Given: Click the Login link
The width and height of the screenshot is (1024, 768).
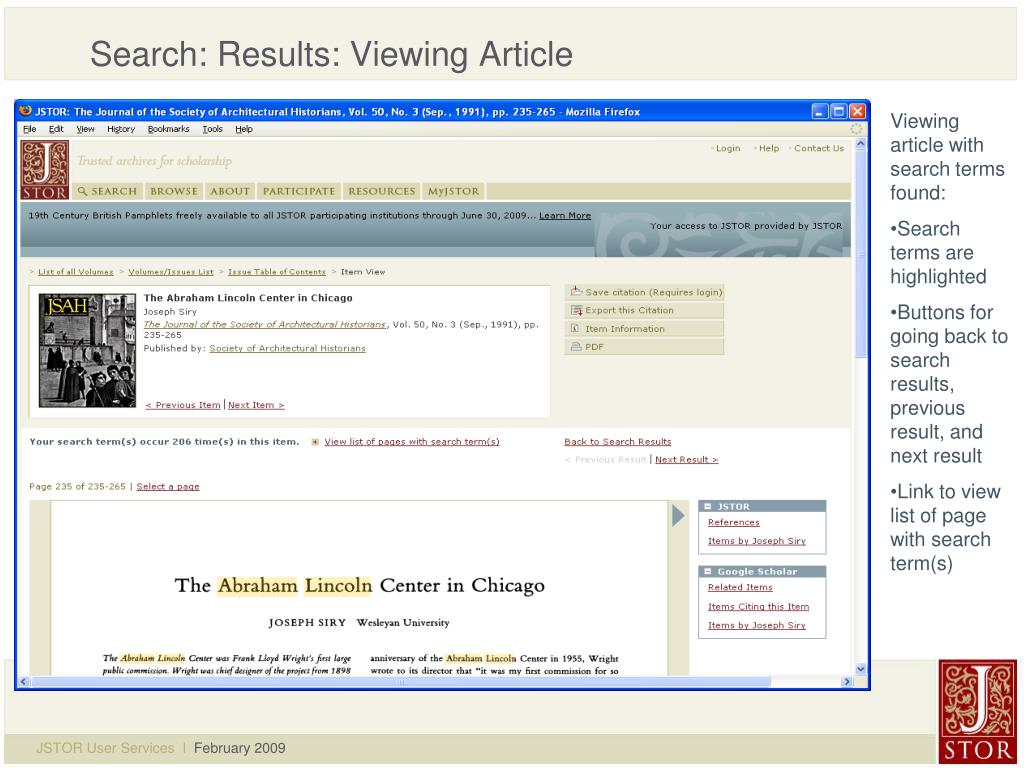Looking at the screenshot, I should 728,148.
